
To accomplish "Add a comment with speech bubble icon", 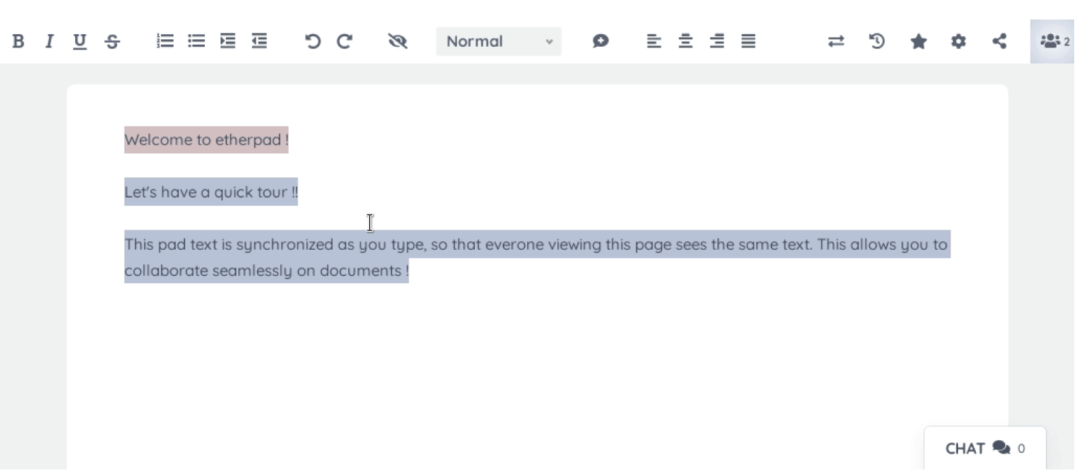I will [x=601, y=41].
